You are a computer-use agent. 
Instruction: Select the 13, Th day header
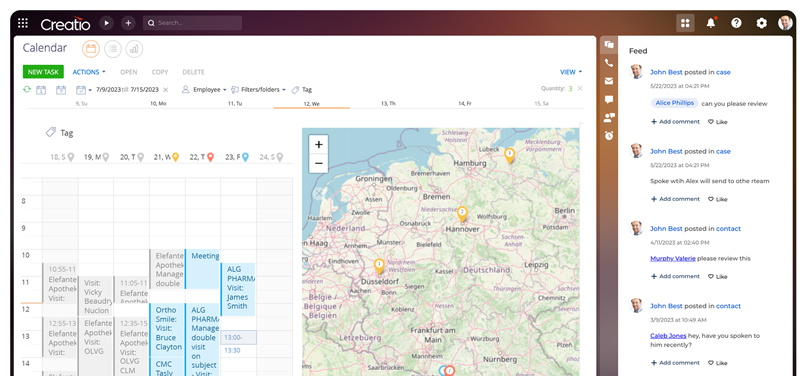(388, 103)
